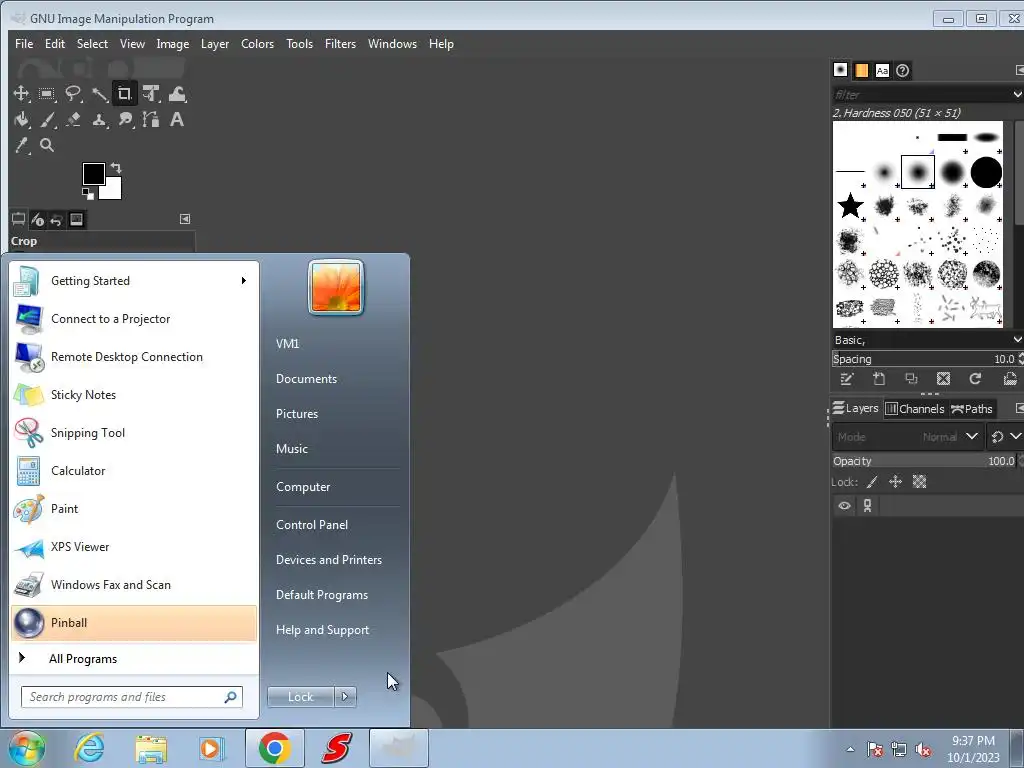Open the tool options tab configuration menu
The width and height of the screenshot is (1024, 768).
(185, 219)
